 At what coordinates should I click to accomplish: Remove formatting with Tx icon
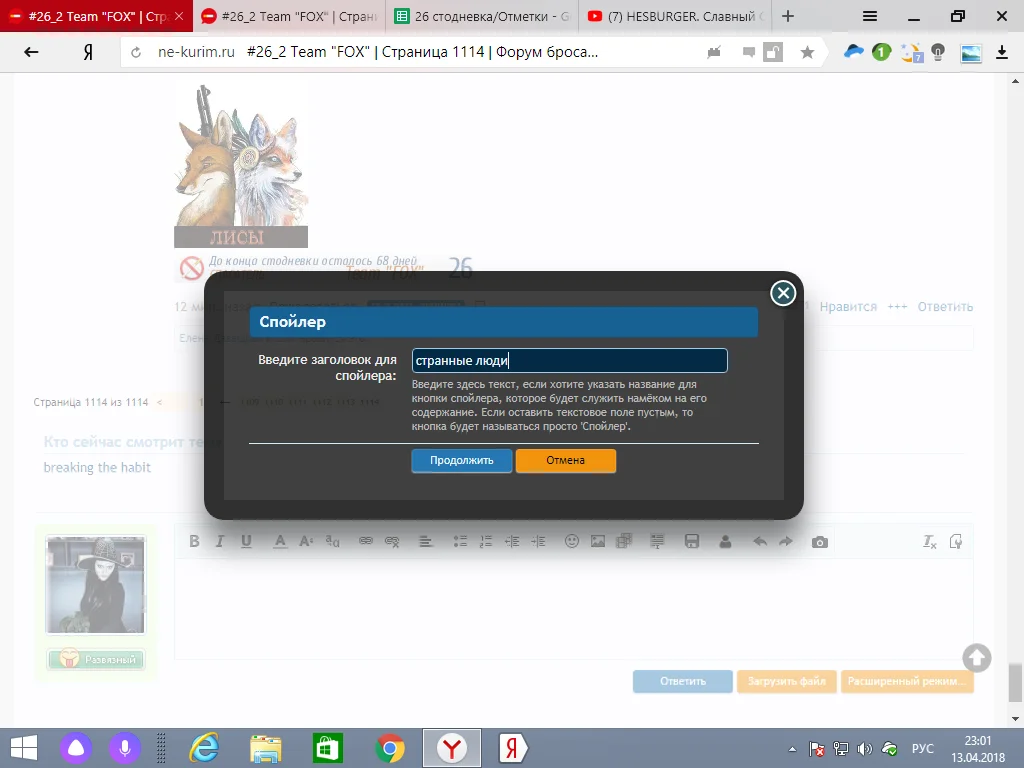click(929, 541)
